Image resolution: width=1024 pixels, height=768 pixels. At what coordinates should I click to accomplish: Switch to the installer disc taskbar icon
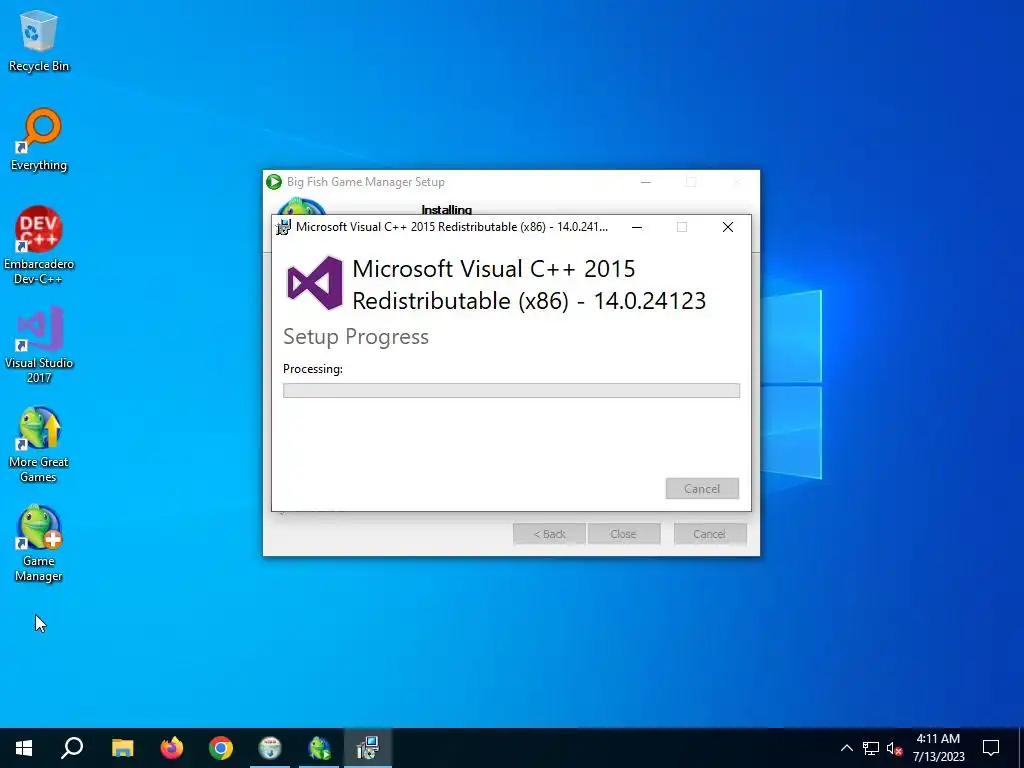(270, 748)
